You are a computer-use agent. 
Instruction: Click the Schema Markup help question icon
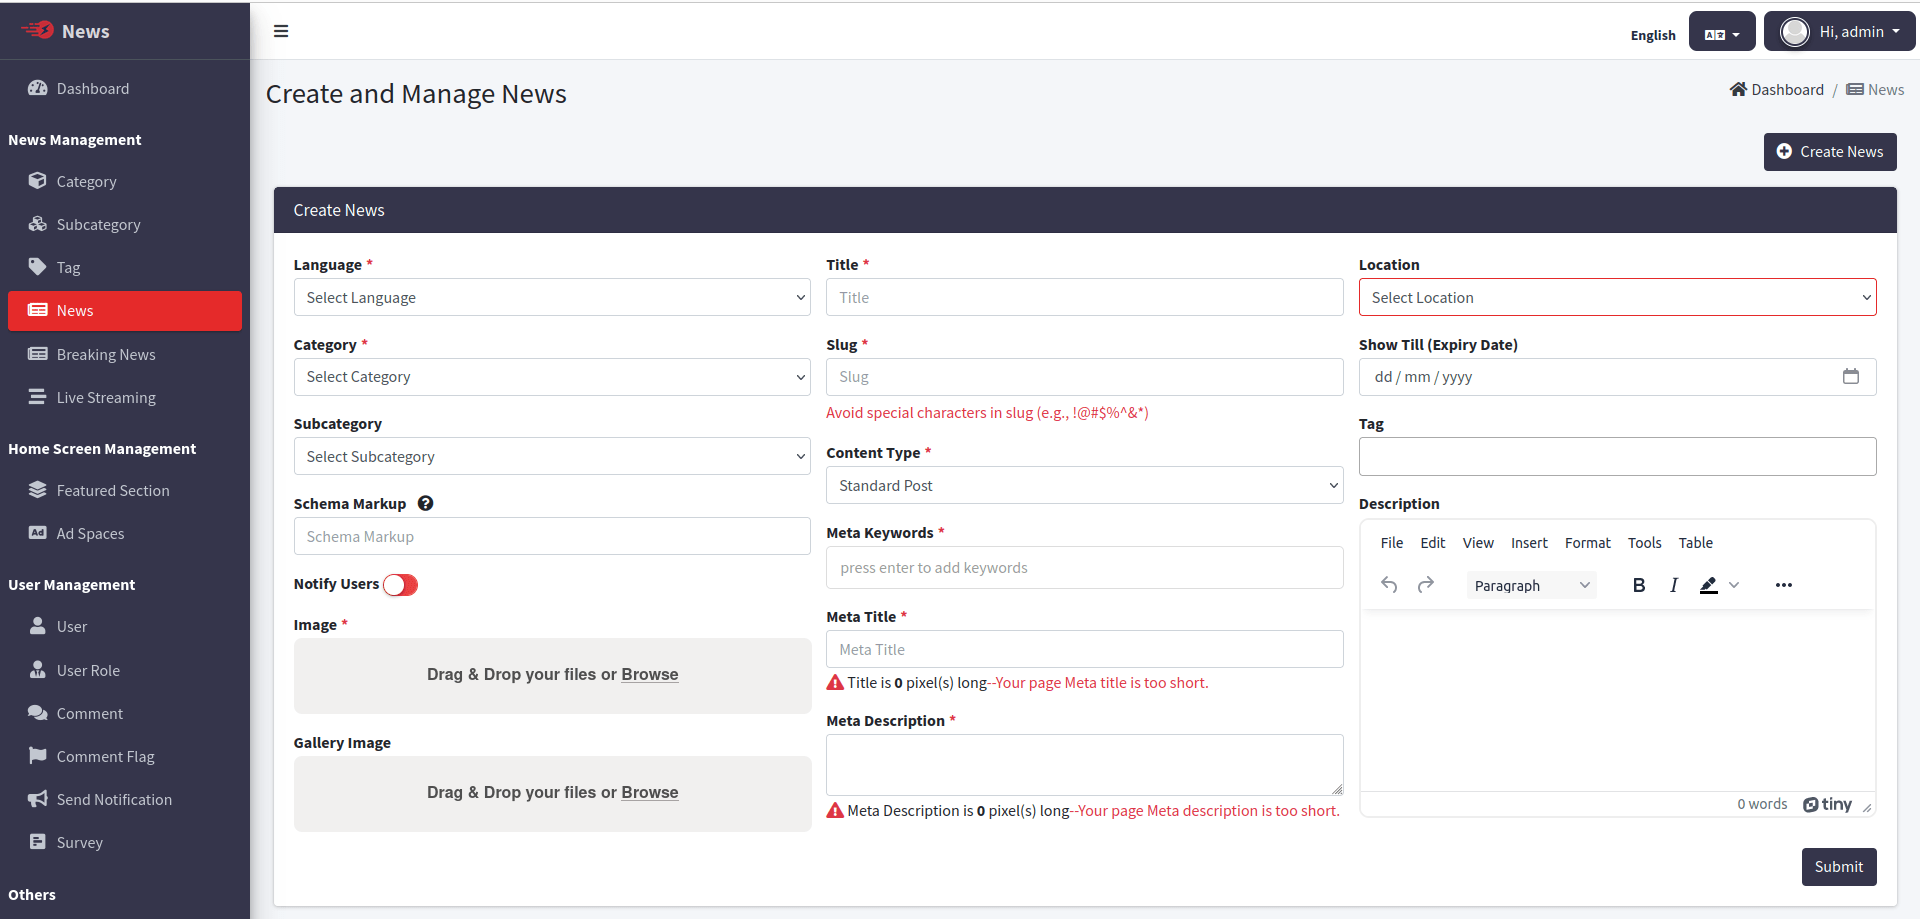click(425, 504)
